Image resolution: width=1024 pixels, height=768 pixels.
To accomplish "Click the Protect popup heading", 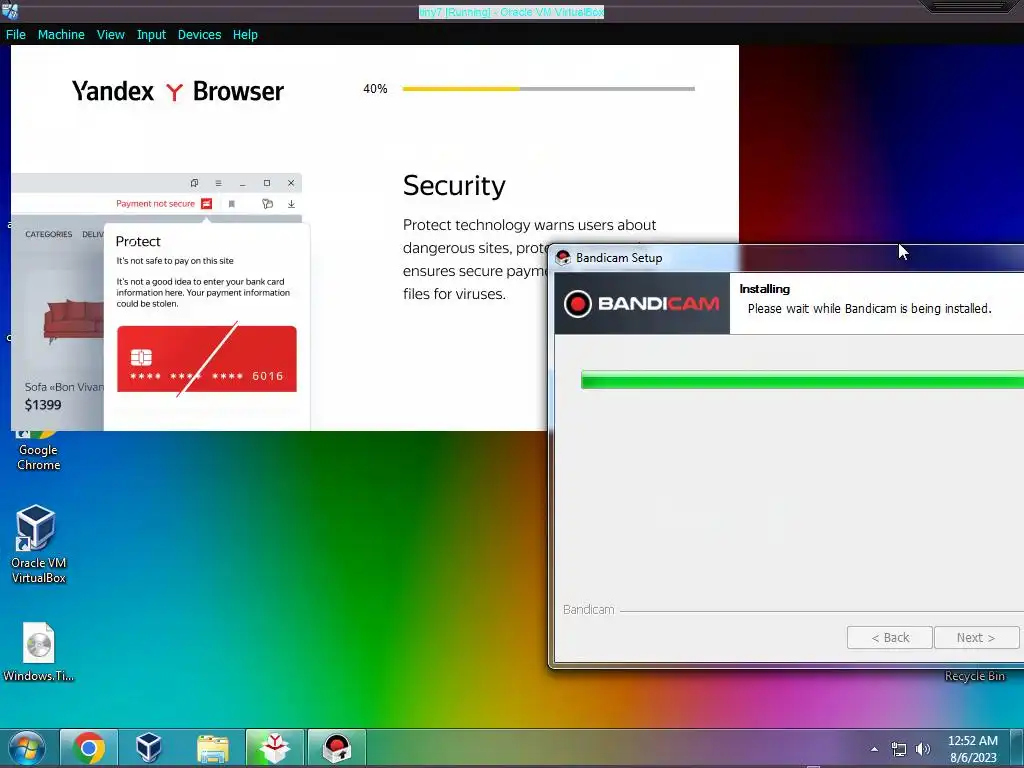I will [x=138, y=241].
